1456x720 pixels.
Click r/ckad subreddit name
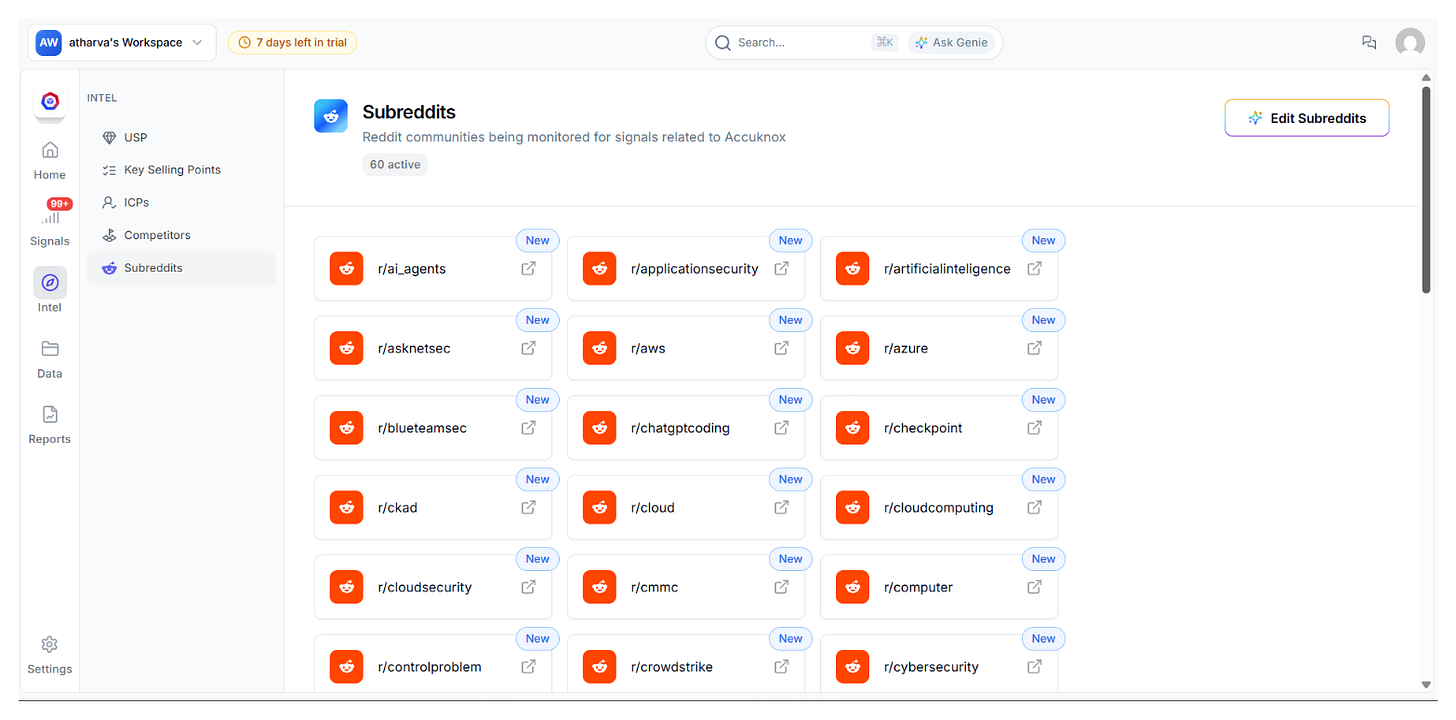tap(398, 507)
